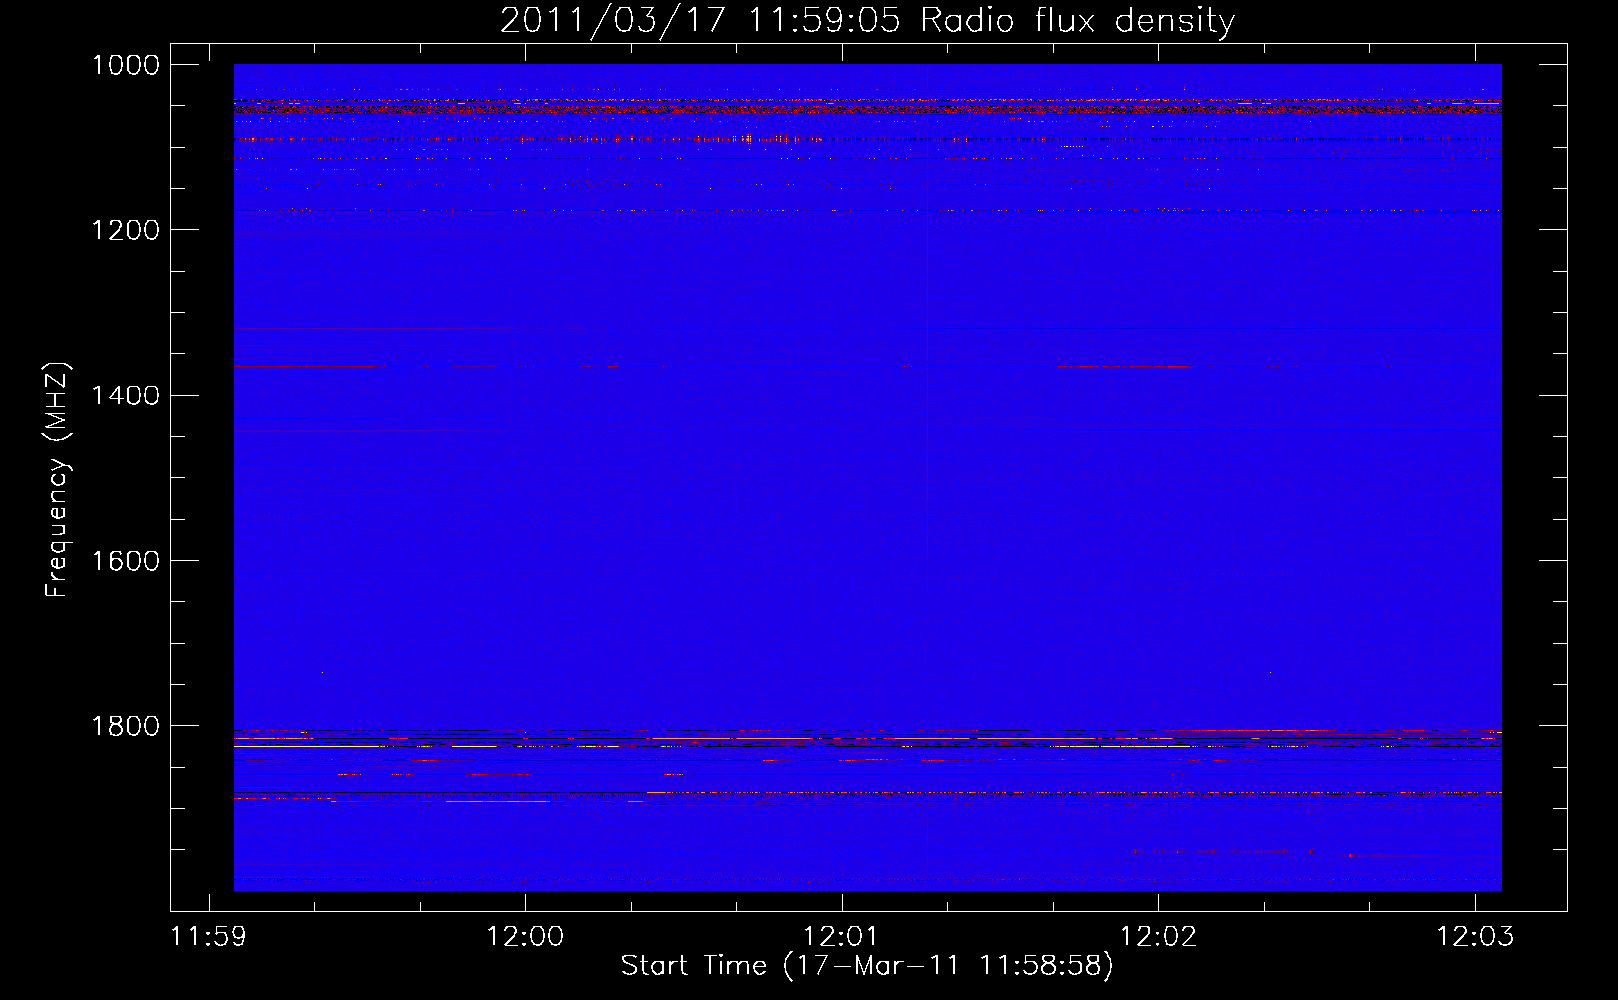
Task: Click the 1000 frequency tick label
Action: click(126, 65)
